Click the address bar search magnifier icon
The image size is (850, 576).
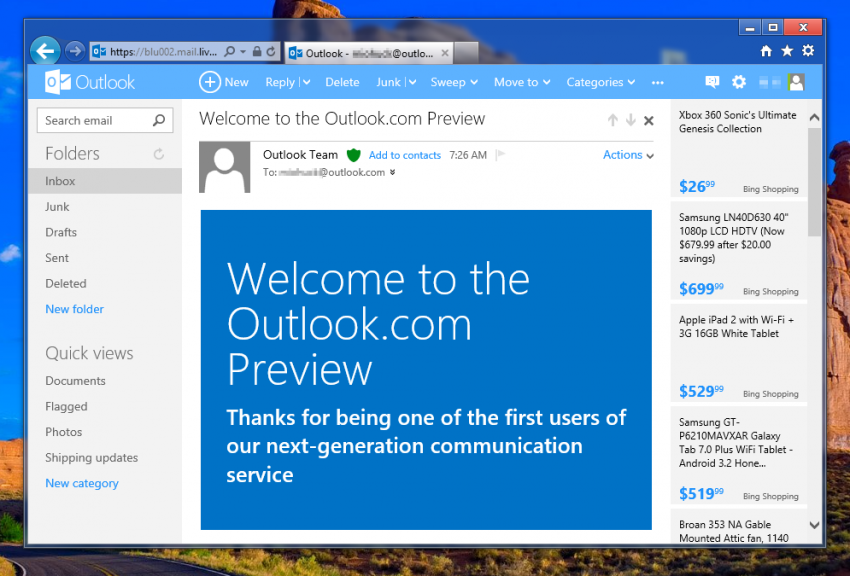tap(230, 51)
